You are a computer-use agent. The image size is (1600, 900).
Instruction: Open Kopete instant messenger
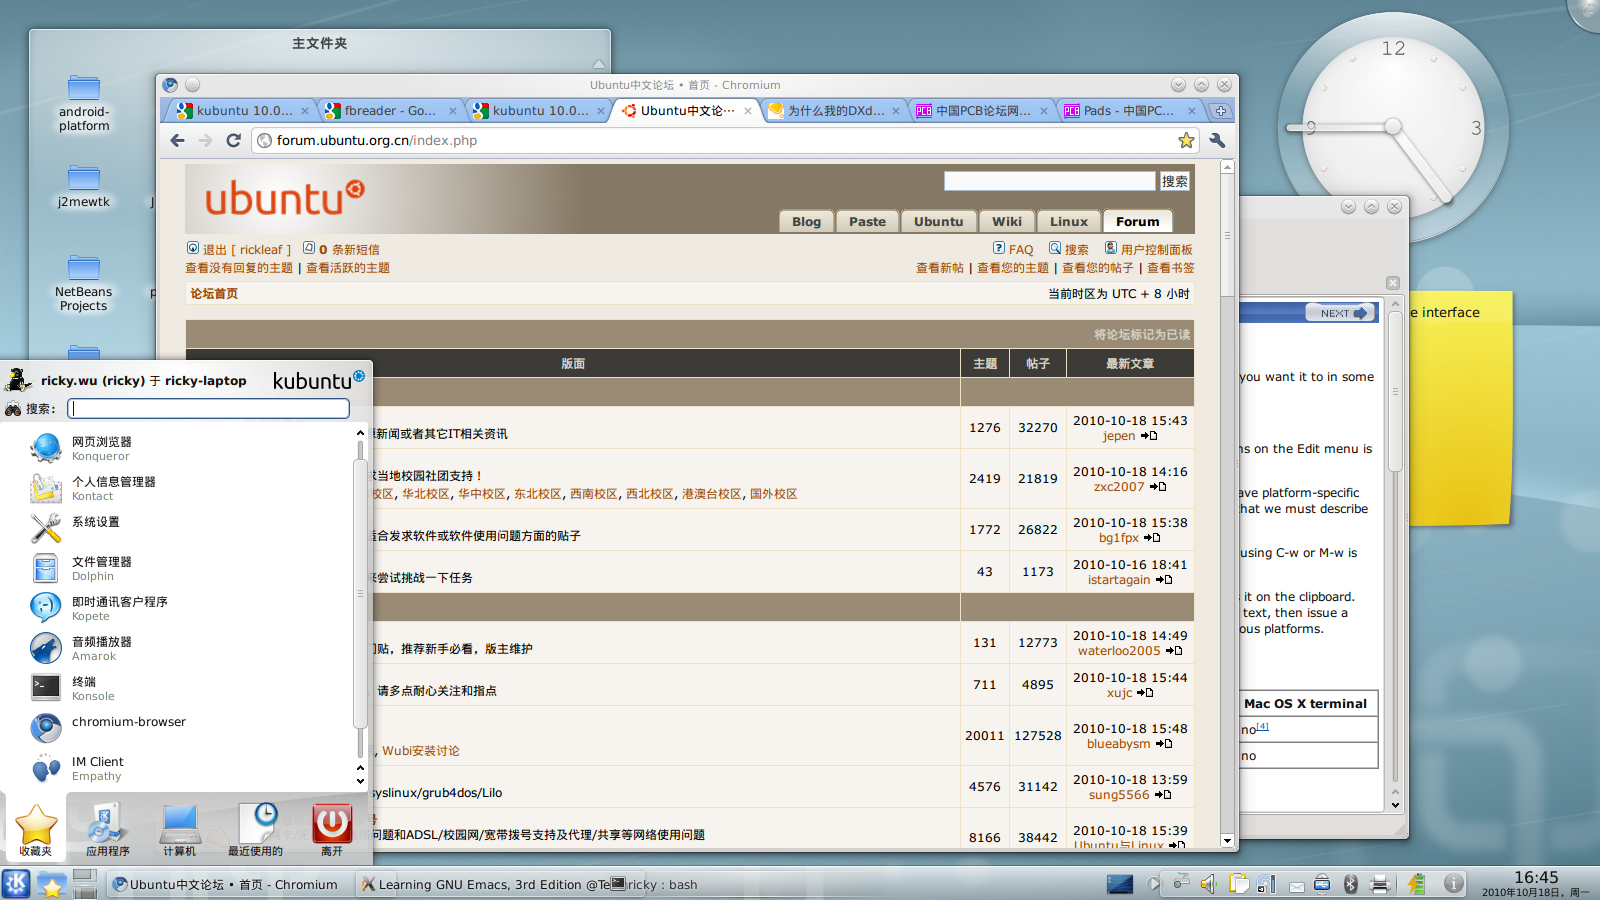coord(45,608)
